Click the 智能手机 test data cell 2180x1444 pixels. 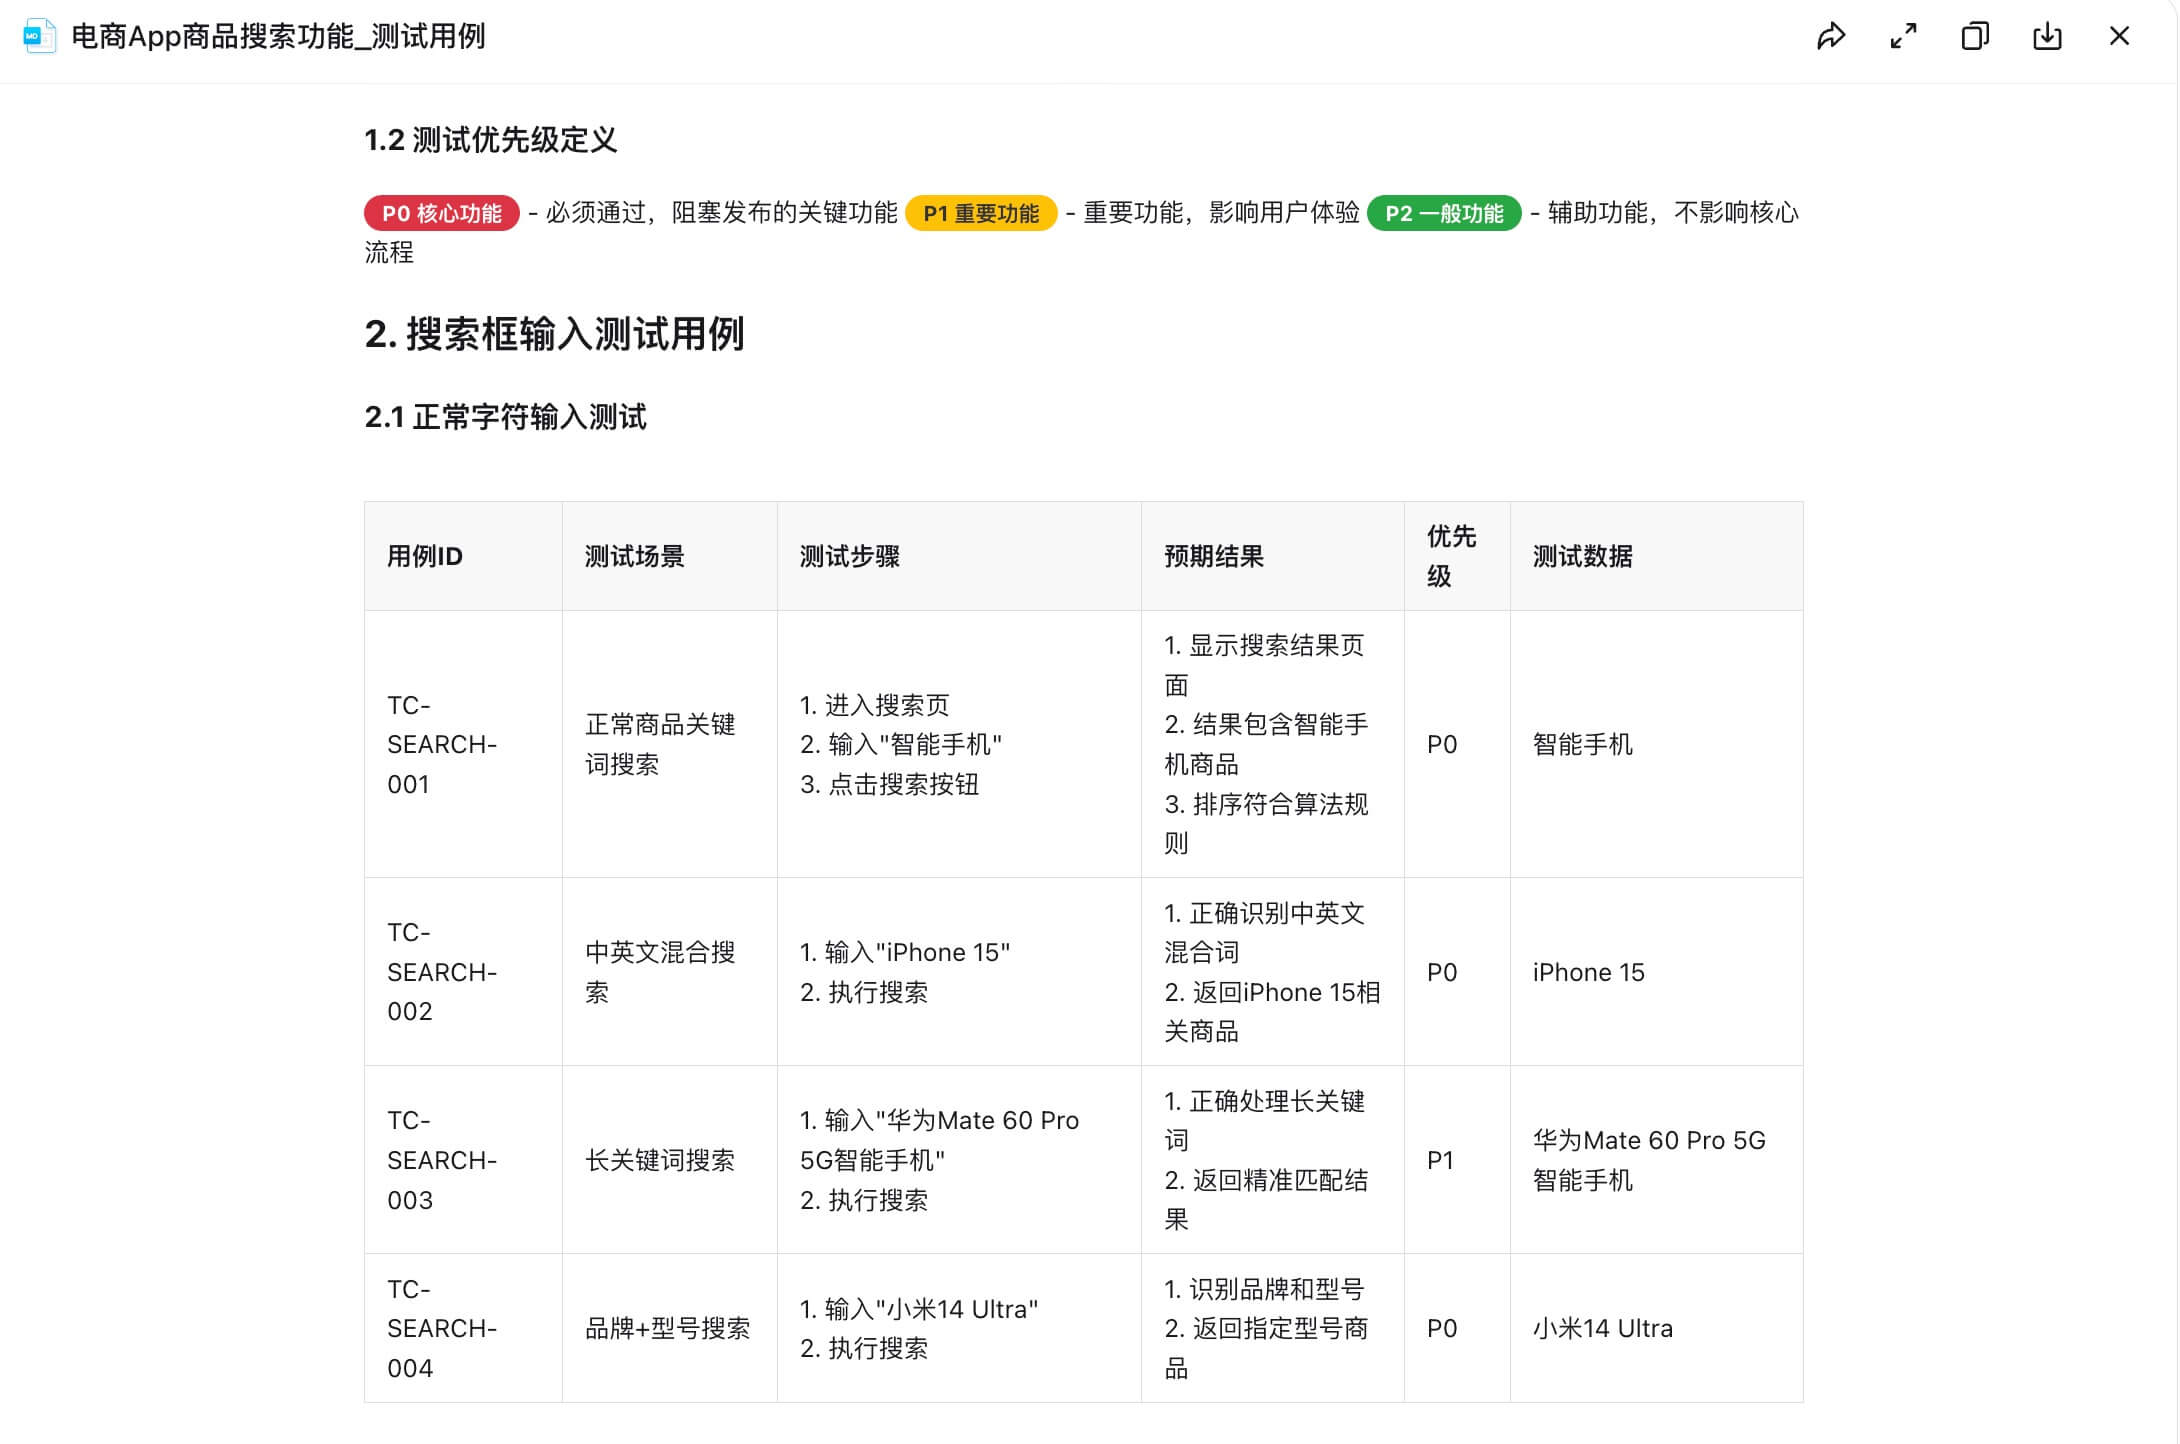point(1582,743)
